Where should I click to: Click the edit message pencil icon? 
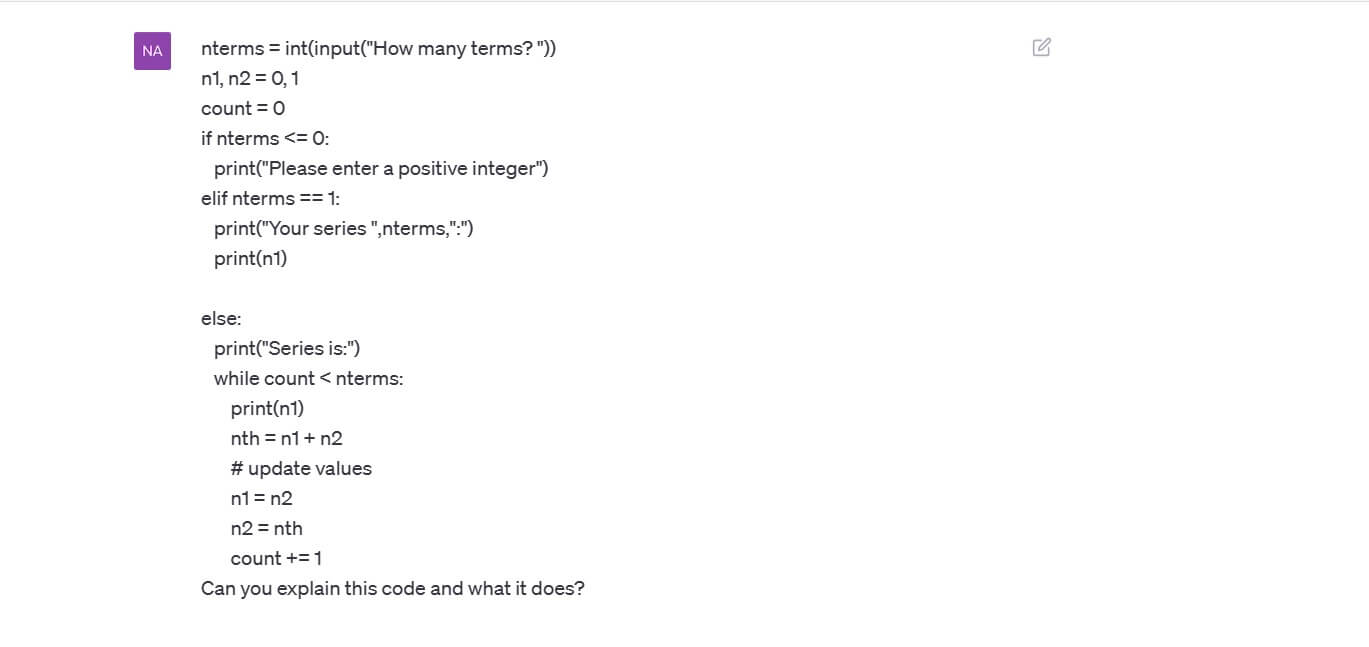[x=1041, y=47]
